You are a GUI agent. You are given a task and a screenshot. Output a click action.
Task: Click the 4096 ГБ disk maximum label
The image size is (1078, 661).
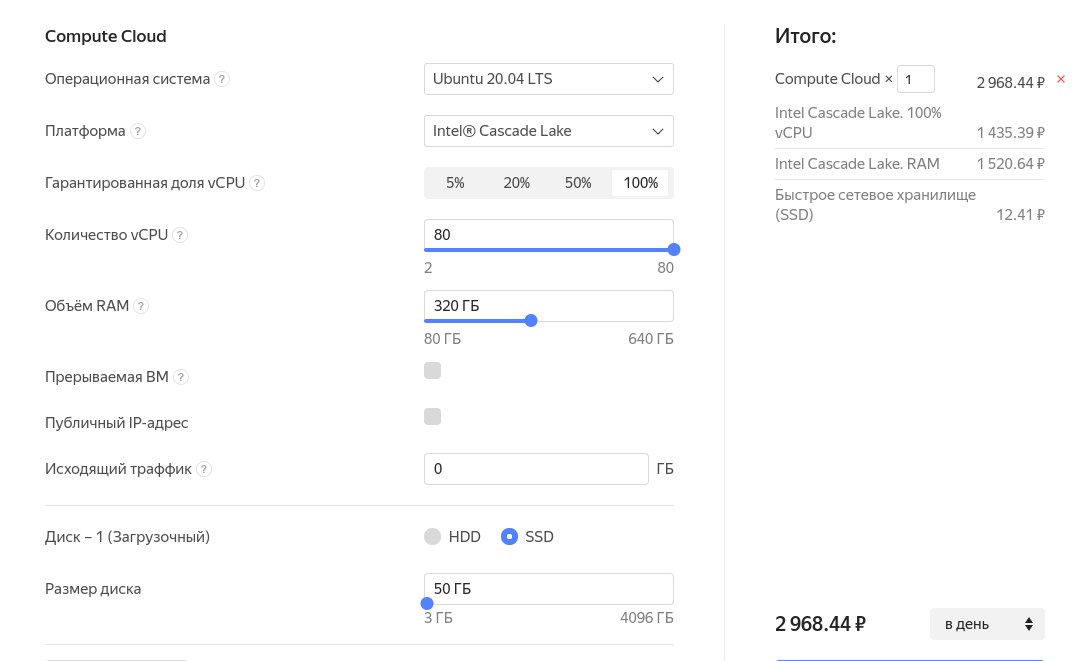pos(646,618)
